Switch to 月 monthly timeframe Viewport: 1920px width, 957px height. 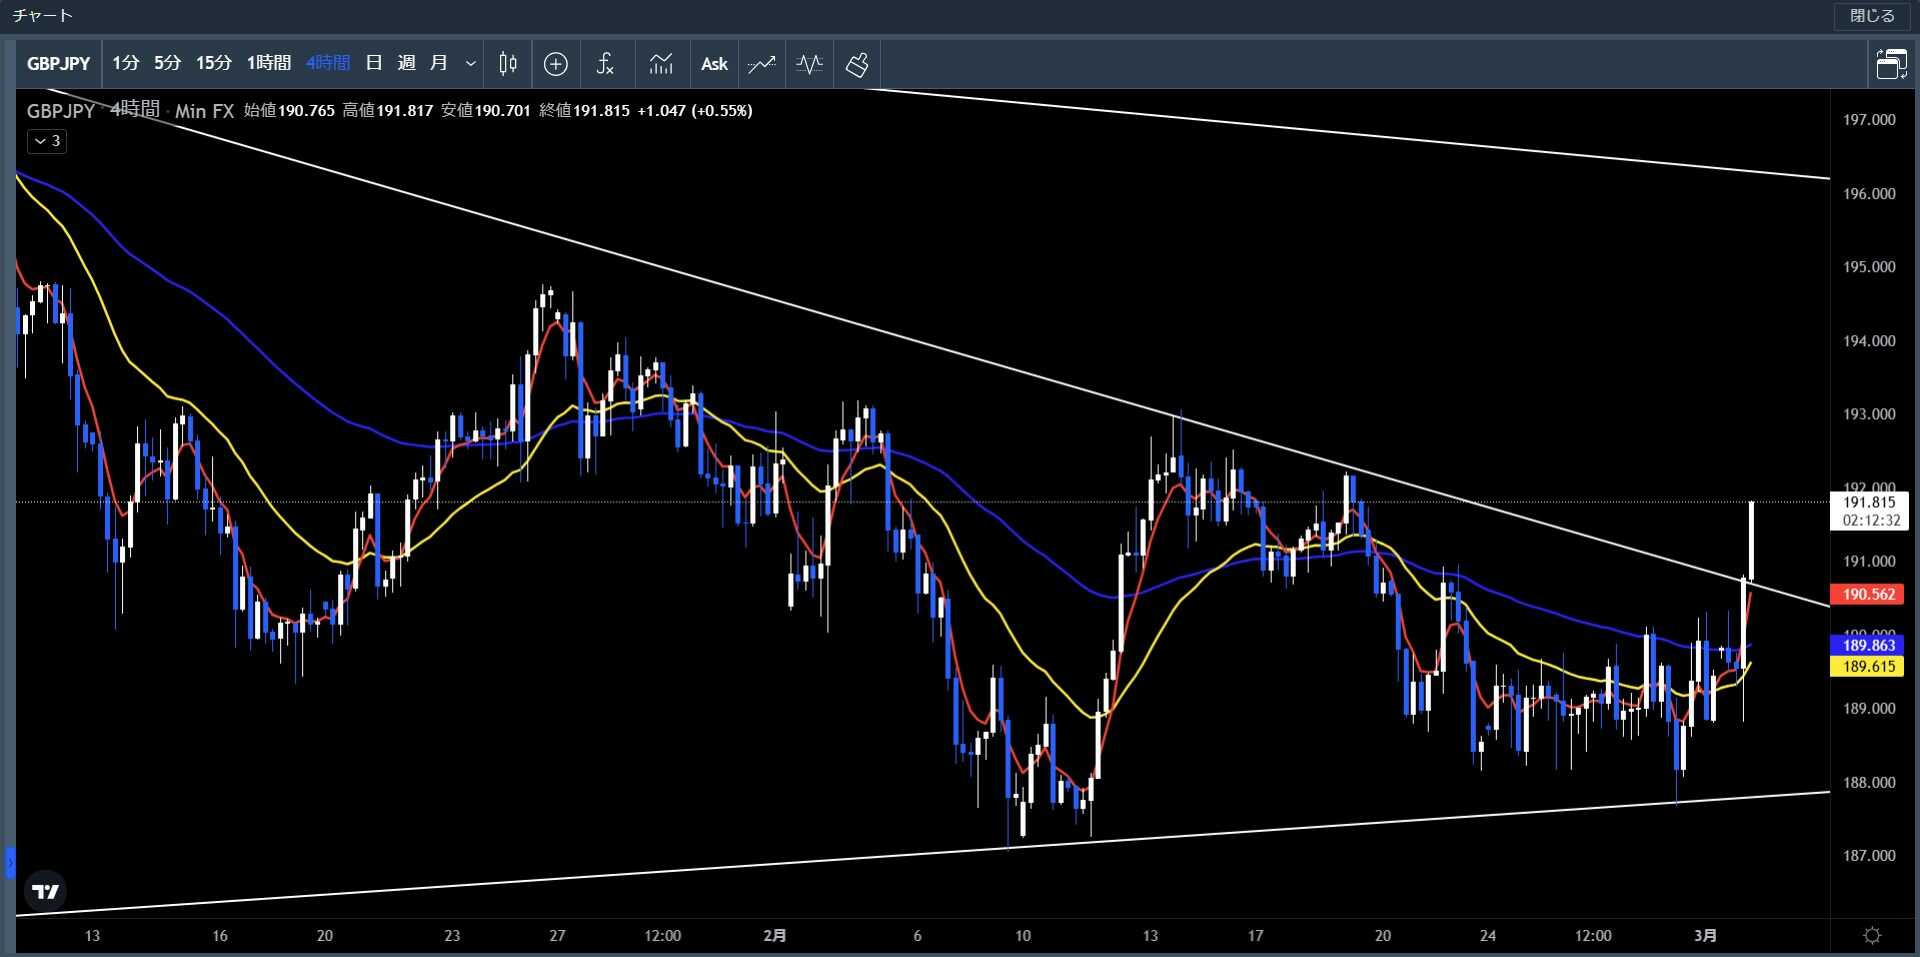pos(438,63)
